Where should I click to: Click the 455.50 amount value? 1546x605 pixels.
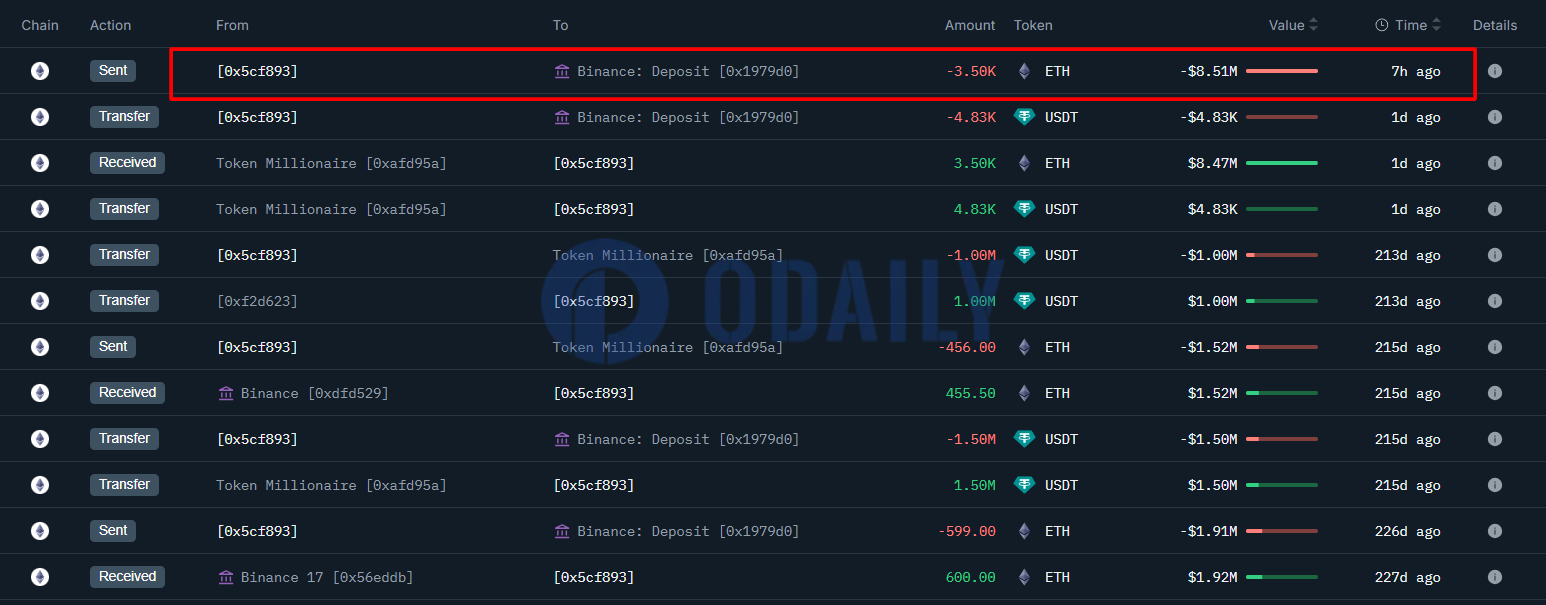click(x=971, y=393)
